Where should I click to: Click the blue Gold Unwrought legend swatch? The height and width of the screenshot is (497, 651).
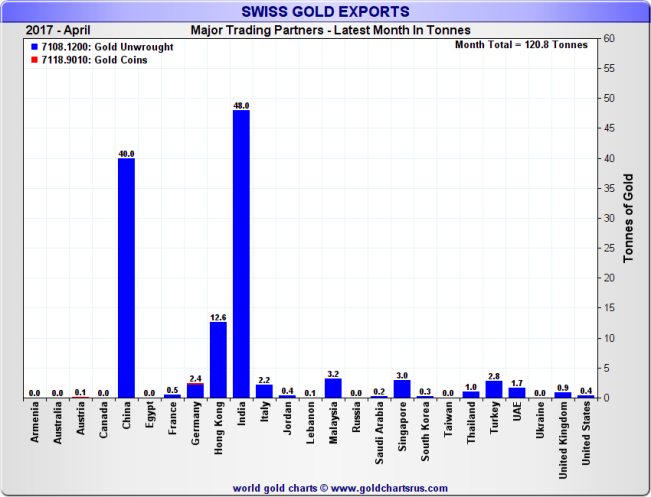click(x=34, y=47)
